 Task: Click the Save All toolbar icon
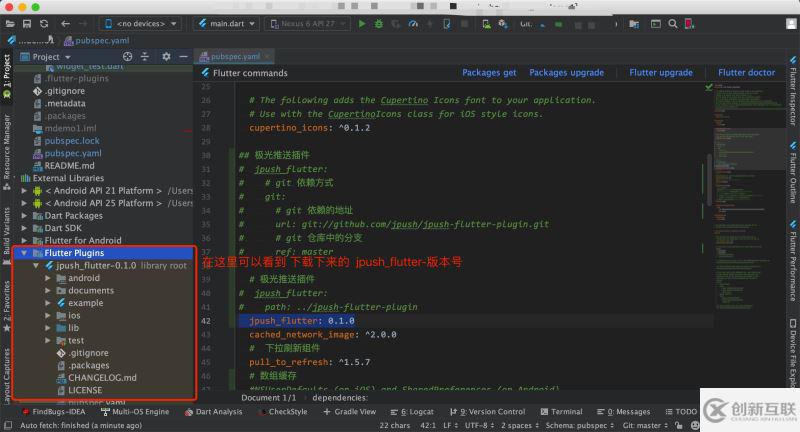[x=26, y=23]
